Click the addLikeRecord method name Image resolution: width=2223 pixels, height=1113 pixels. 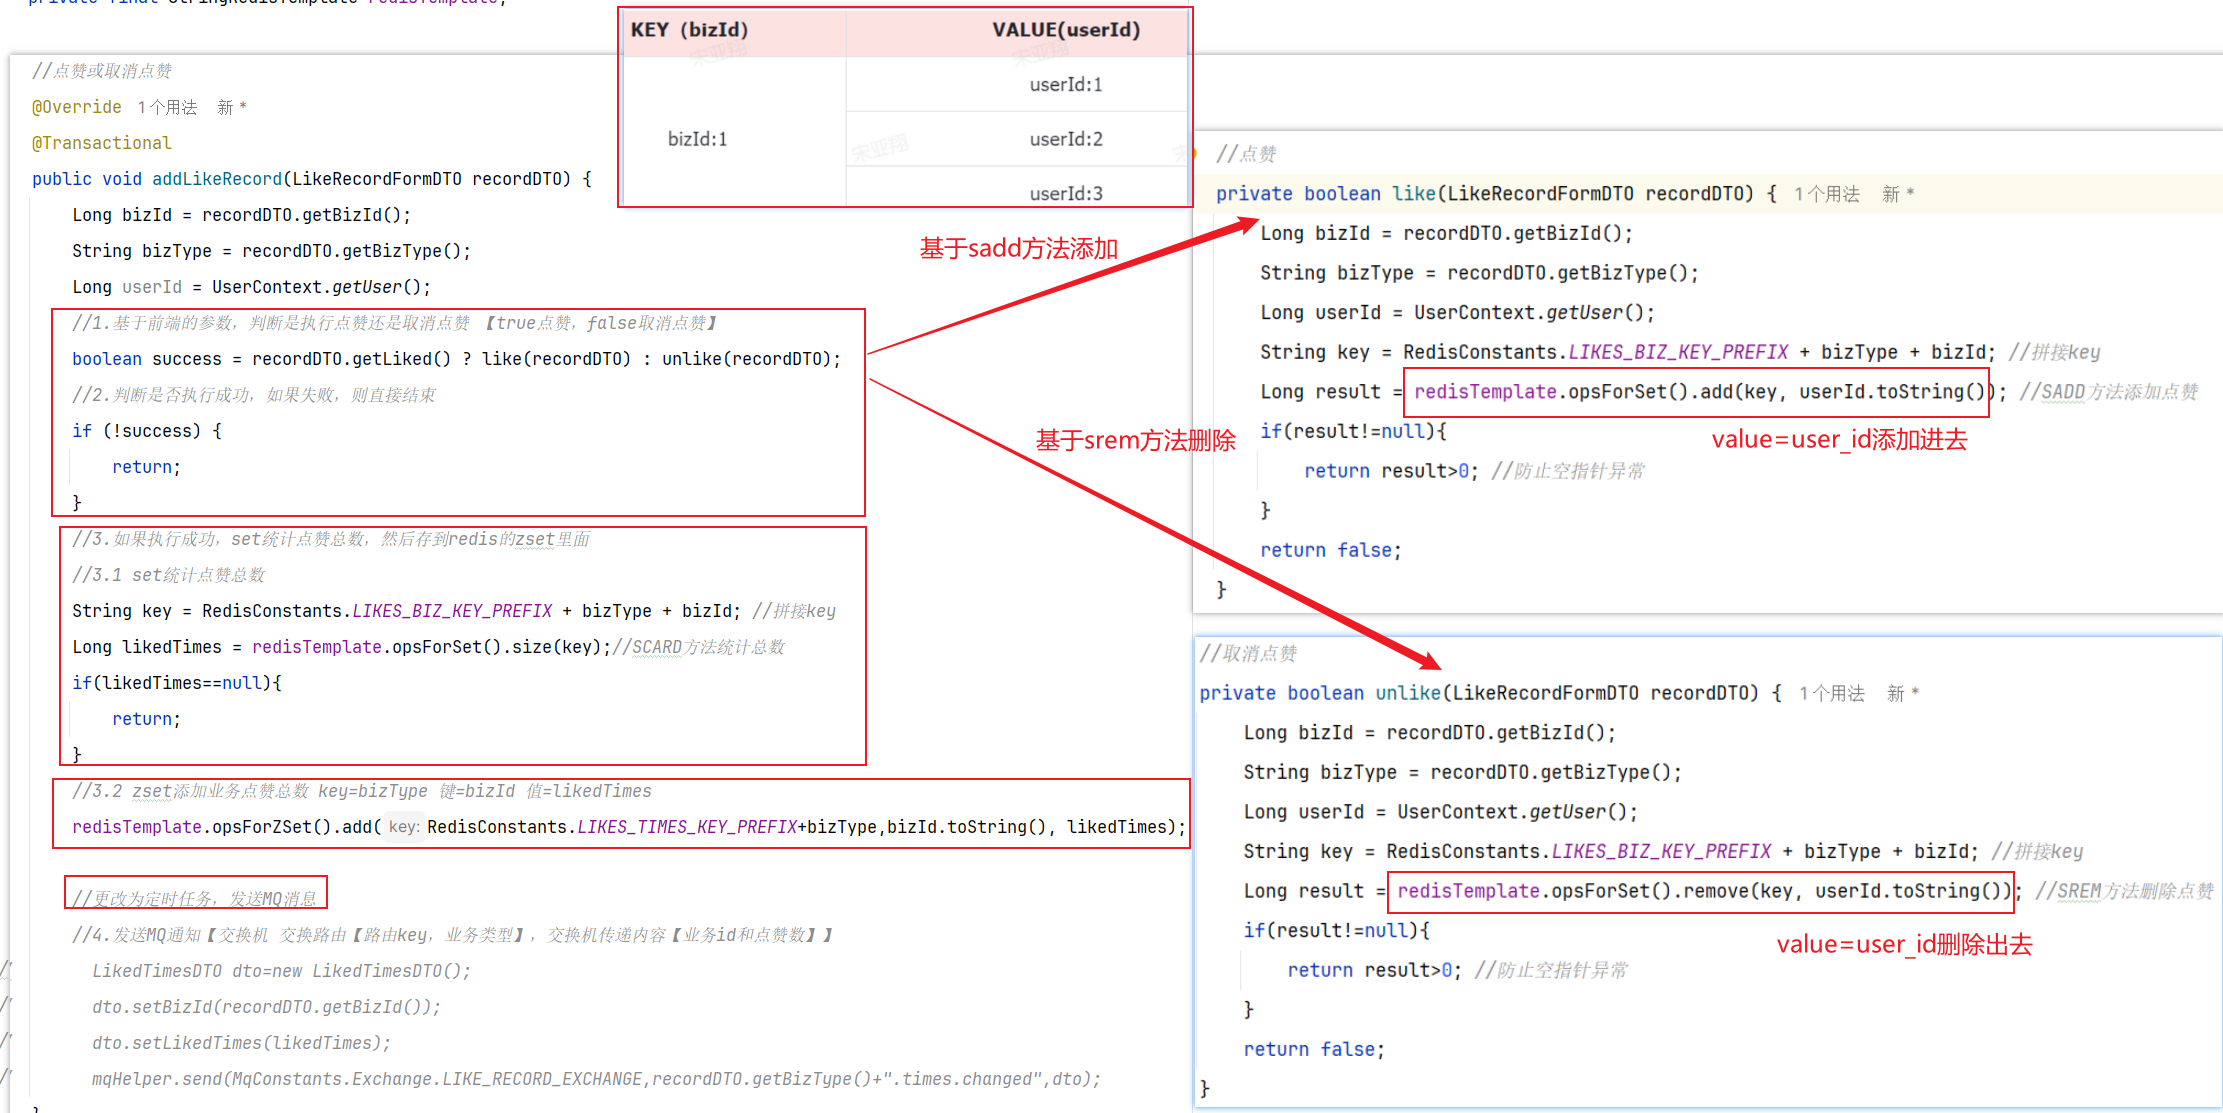[217, 179]
